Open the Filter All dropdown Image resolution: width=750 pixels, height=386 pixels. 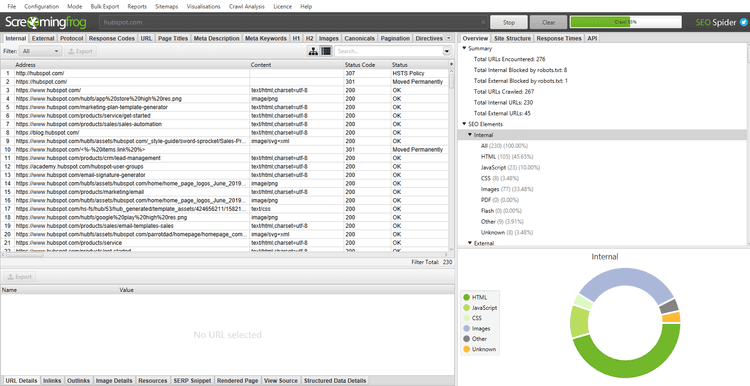[40, 51]
